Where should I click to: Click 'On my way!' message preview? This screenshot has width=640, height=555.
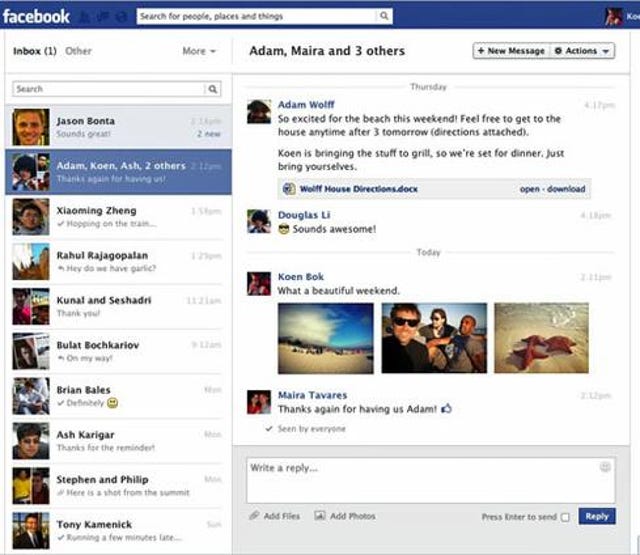(x=89, y=358)
